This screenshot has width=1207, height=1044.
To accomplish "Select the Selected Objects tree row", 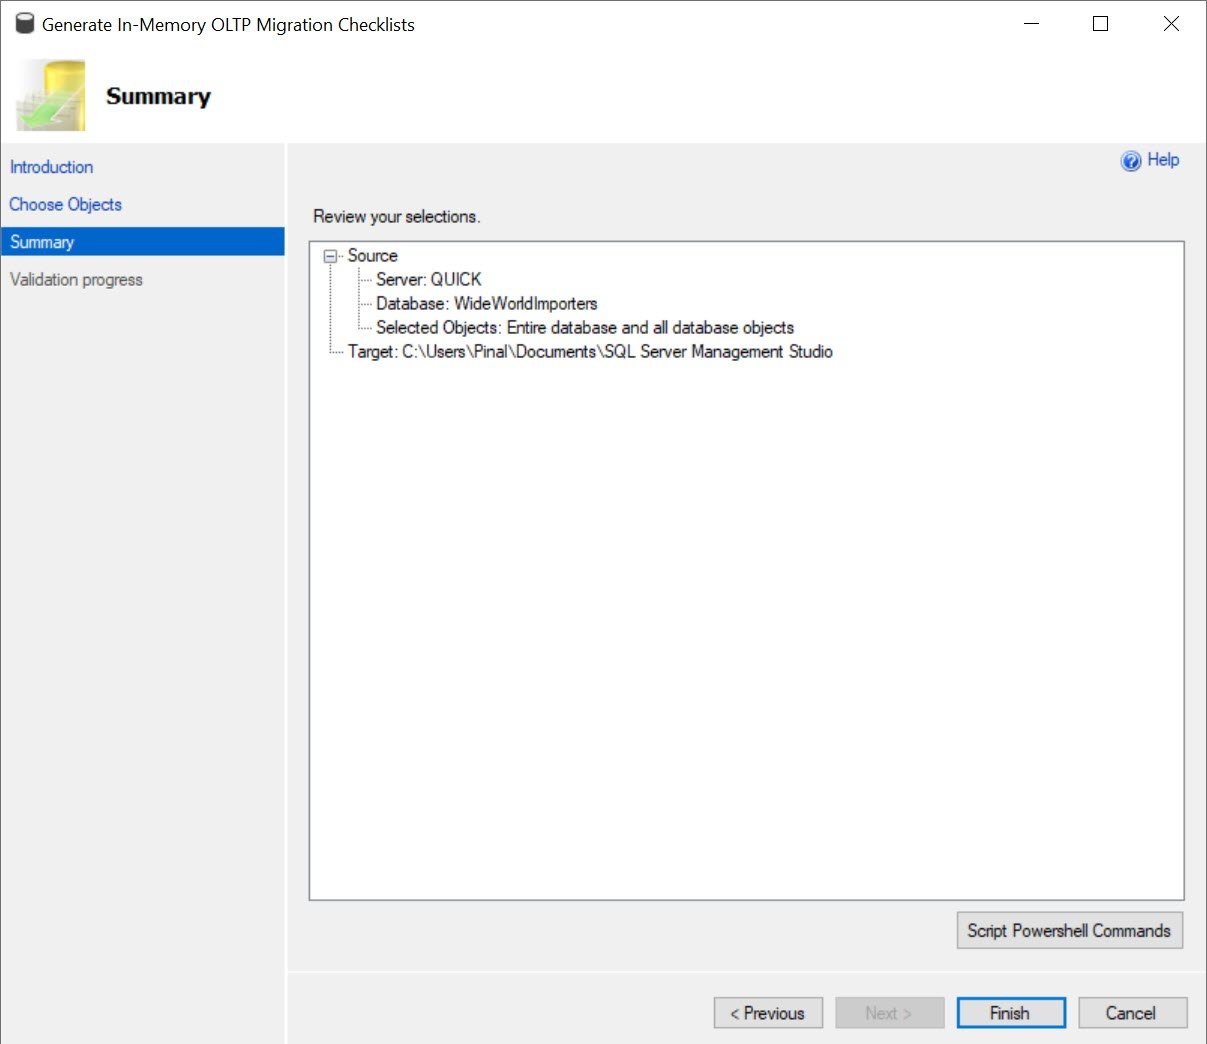I will (x=585, y=328).
